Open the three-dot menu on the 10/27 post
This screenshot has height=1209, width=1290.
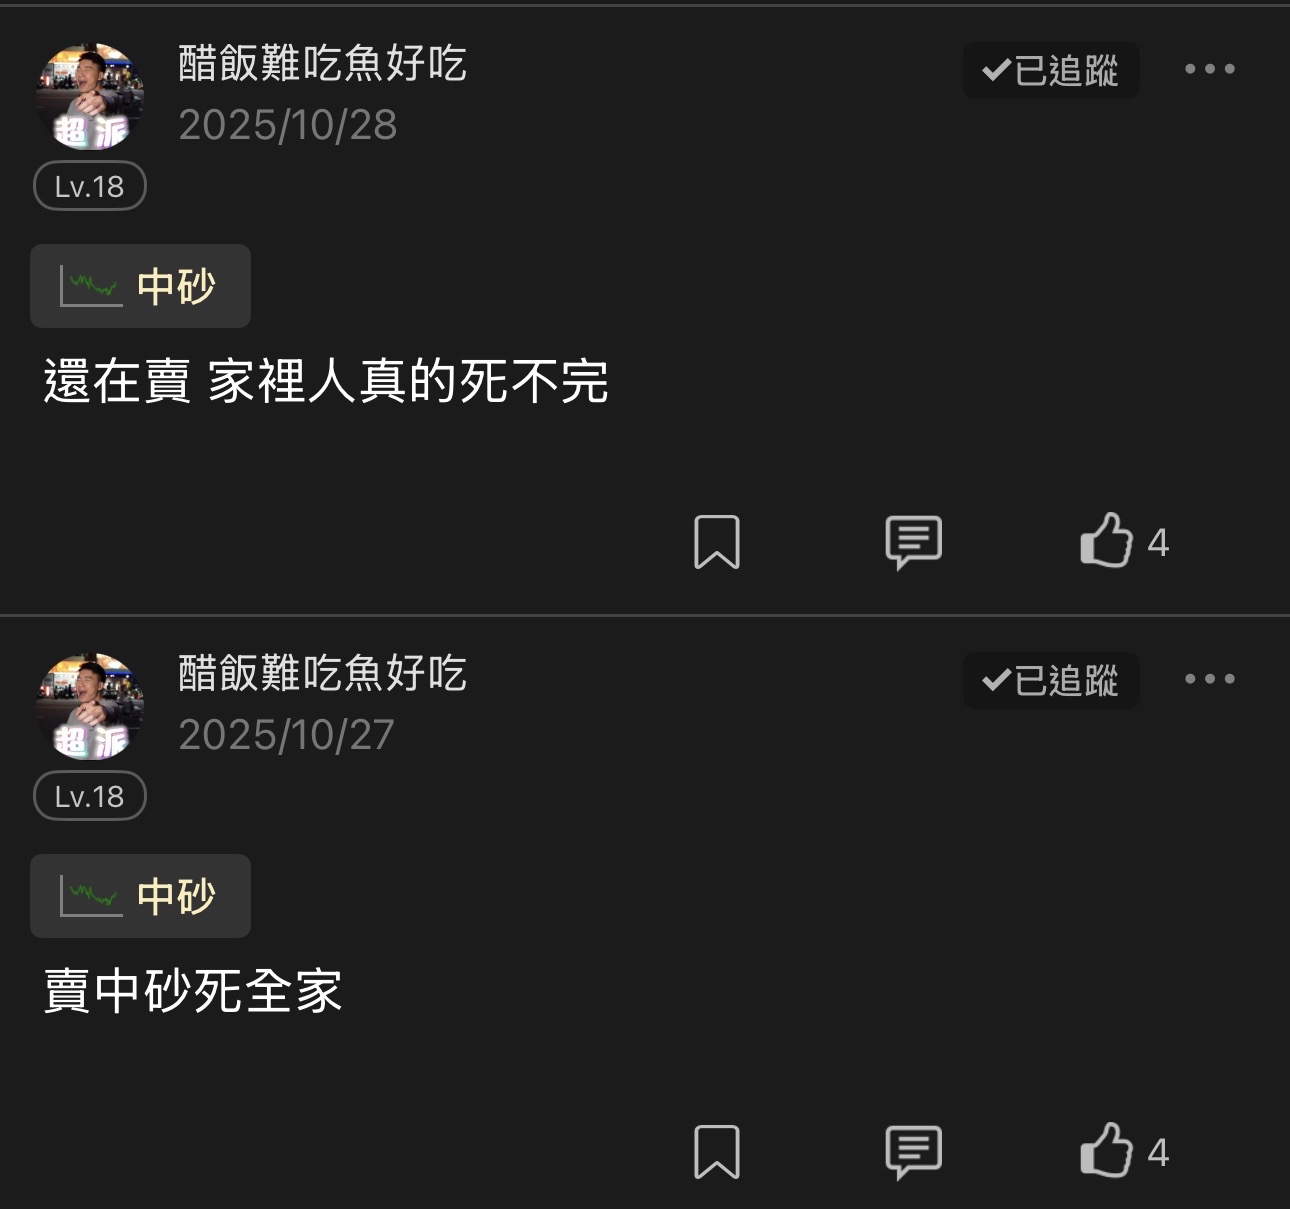(x=1210, y=679)
